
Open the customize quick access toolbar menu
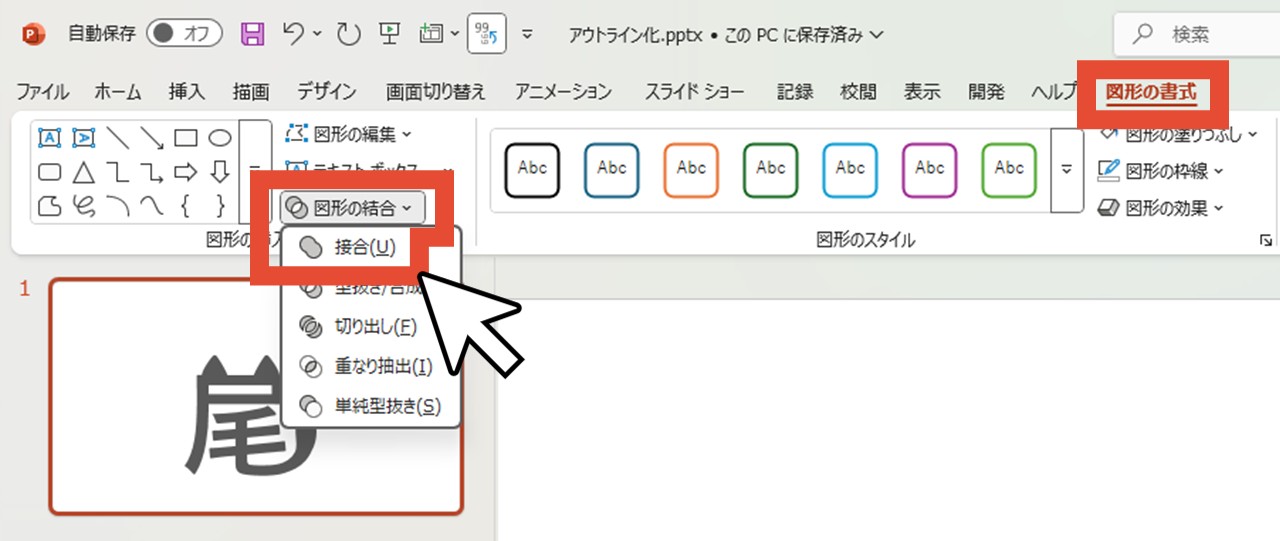[x=528, y=34]
